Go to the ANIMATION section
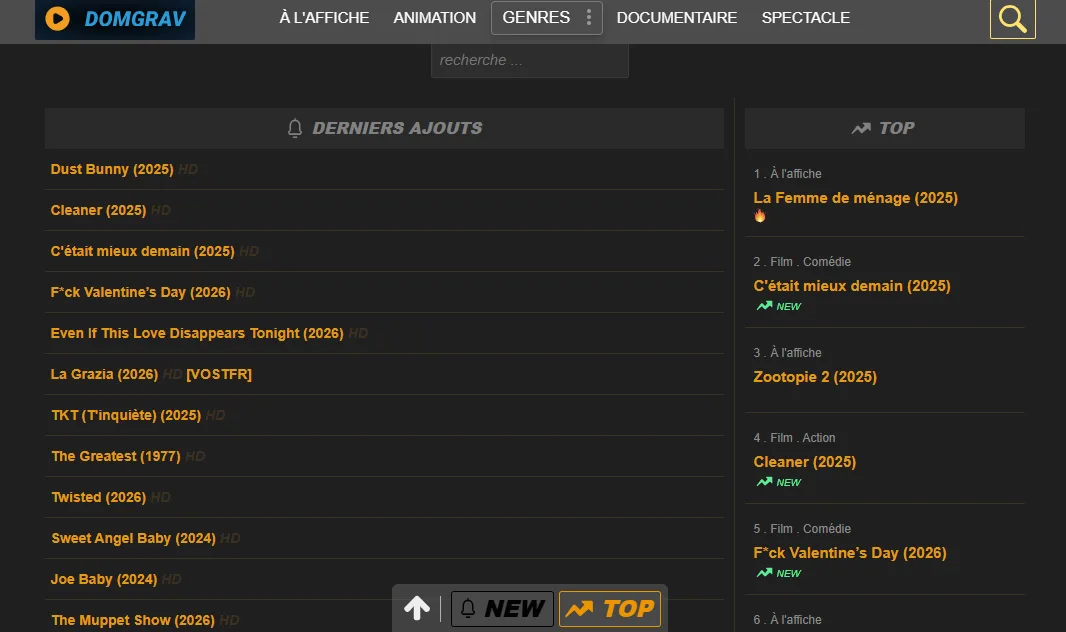 (434, 18)
